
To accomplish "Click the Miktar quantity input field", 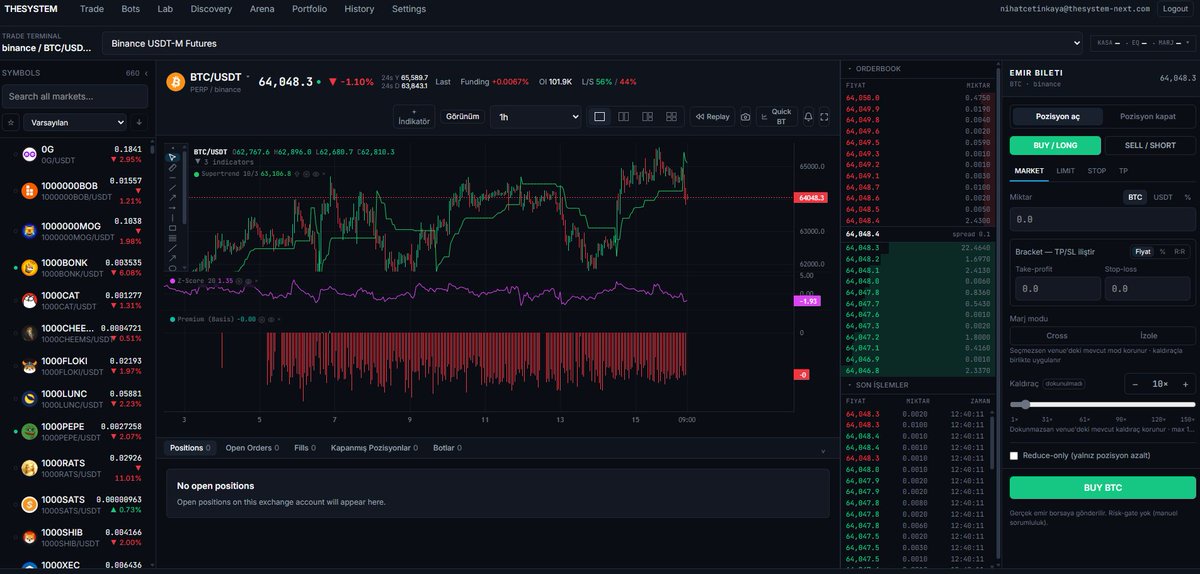I will [1103, 218].
